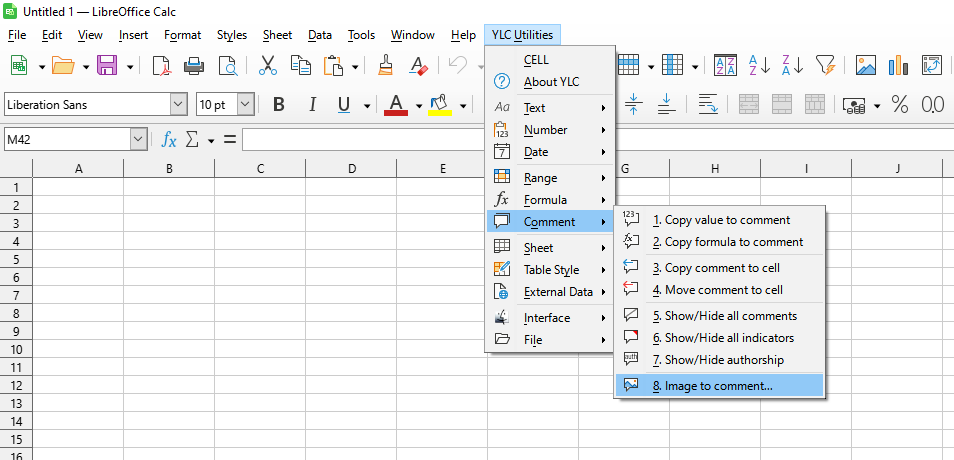954x460 pixels.
Task: Open the font size dropdown
Action: tap(245, 105)
